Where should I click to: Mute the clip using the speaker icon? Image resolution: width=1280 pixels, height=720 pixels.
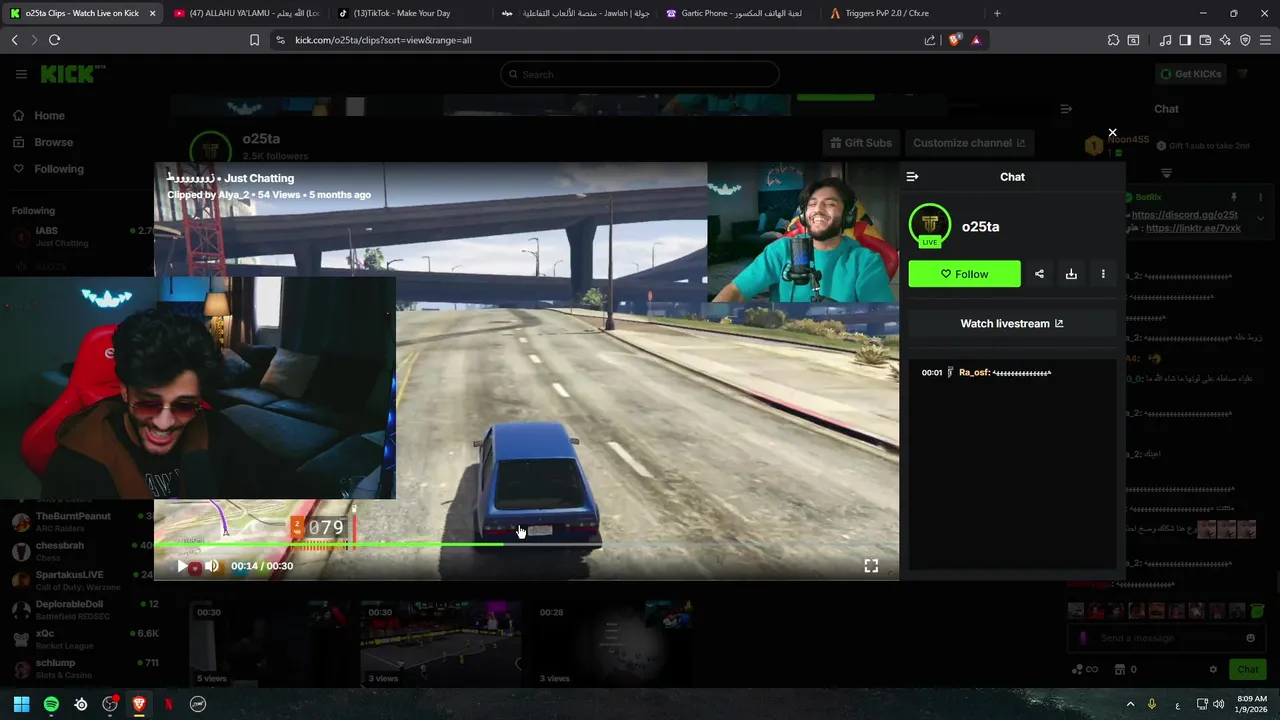(211, 566)
